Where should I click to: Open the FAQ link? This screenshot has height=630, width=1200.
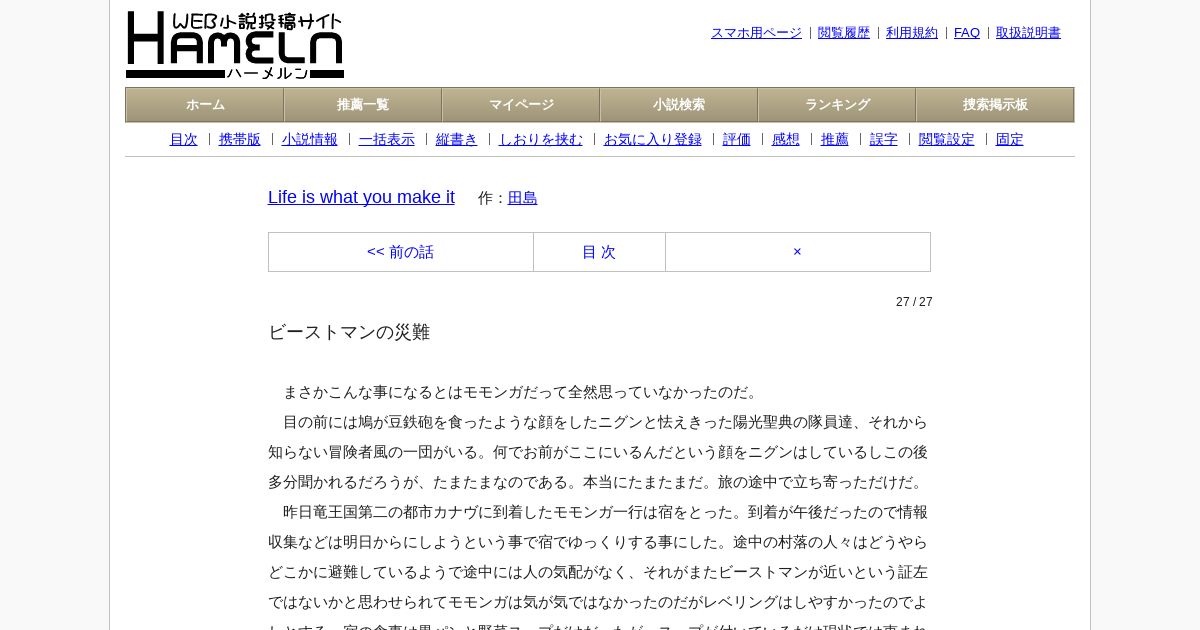tap(967, 33)
